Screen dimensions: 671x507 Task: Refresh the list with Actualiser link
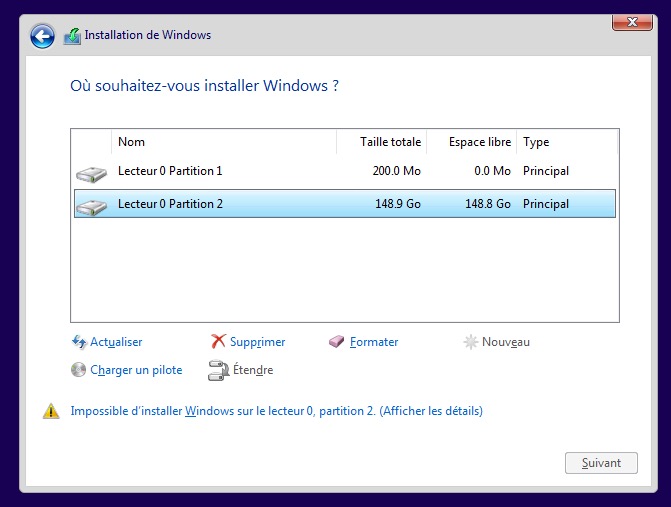[x=116, y=342]
